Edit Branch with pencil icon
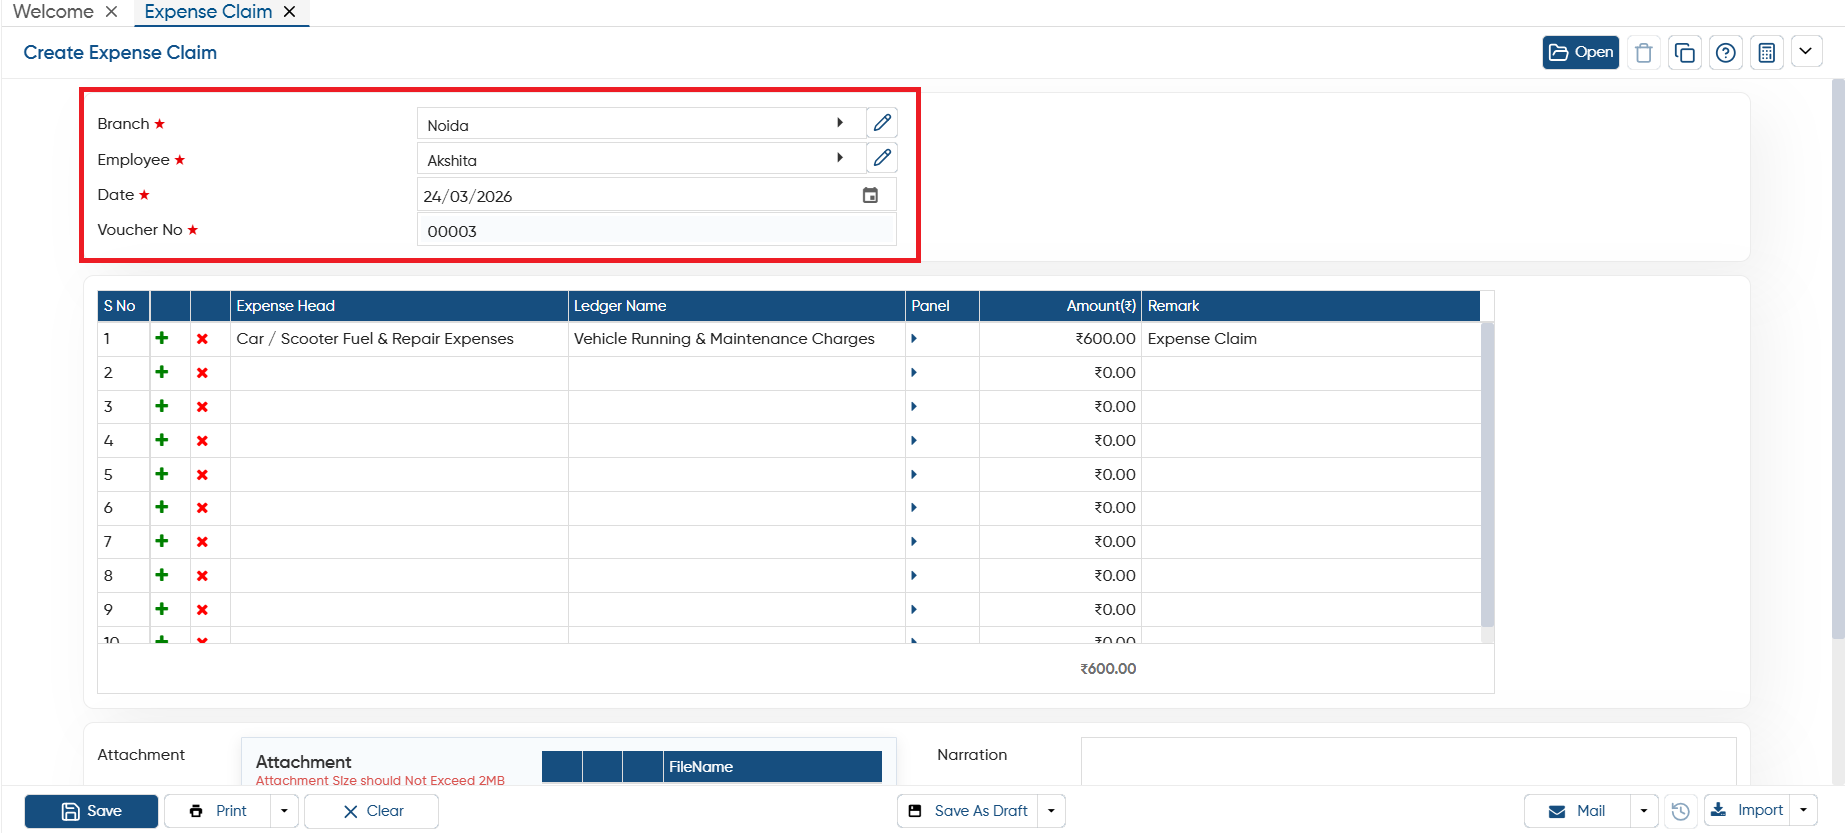The width and height of the screenshot is (1845, 833). click(882, 123)
